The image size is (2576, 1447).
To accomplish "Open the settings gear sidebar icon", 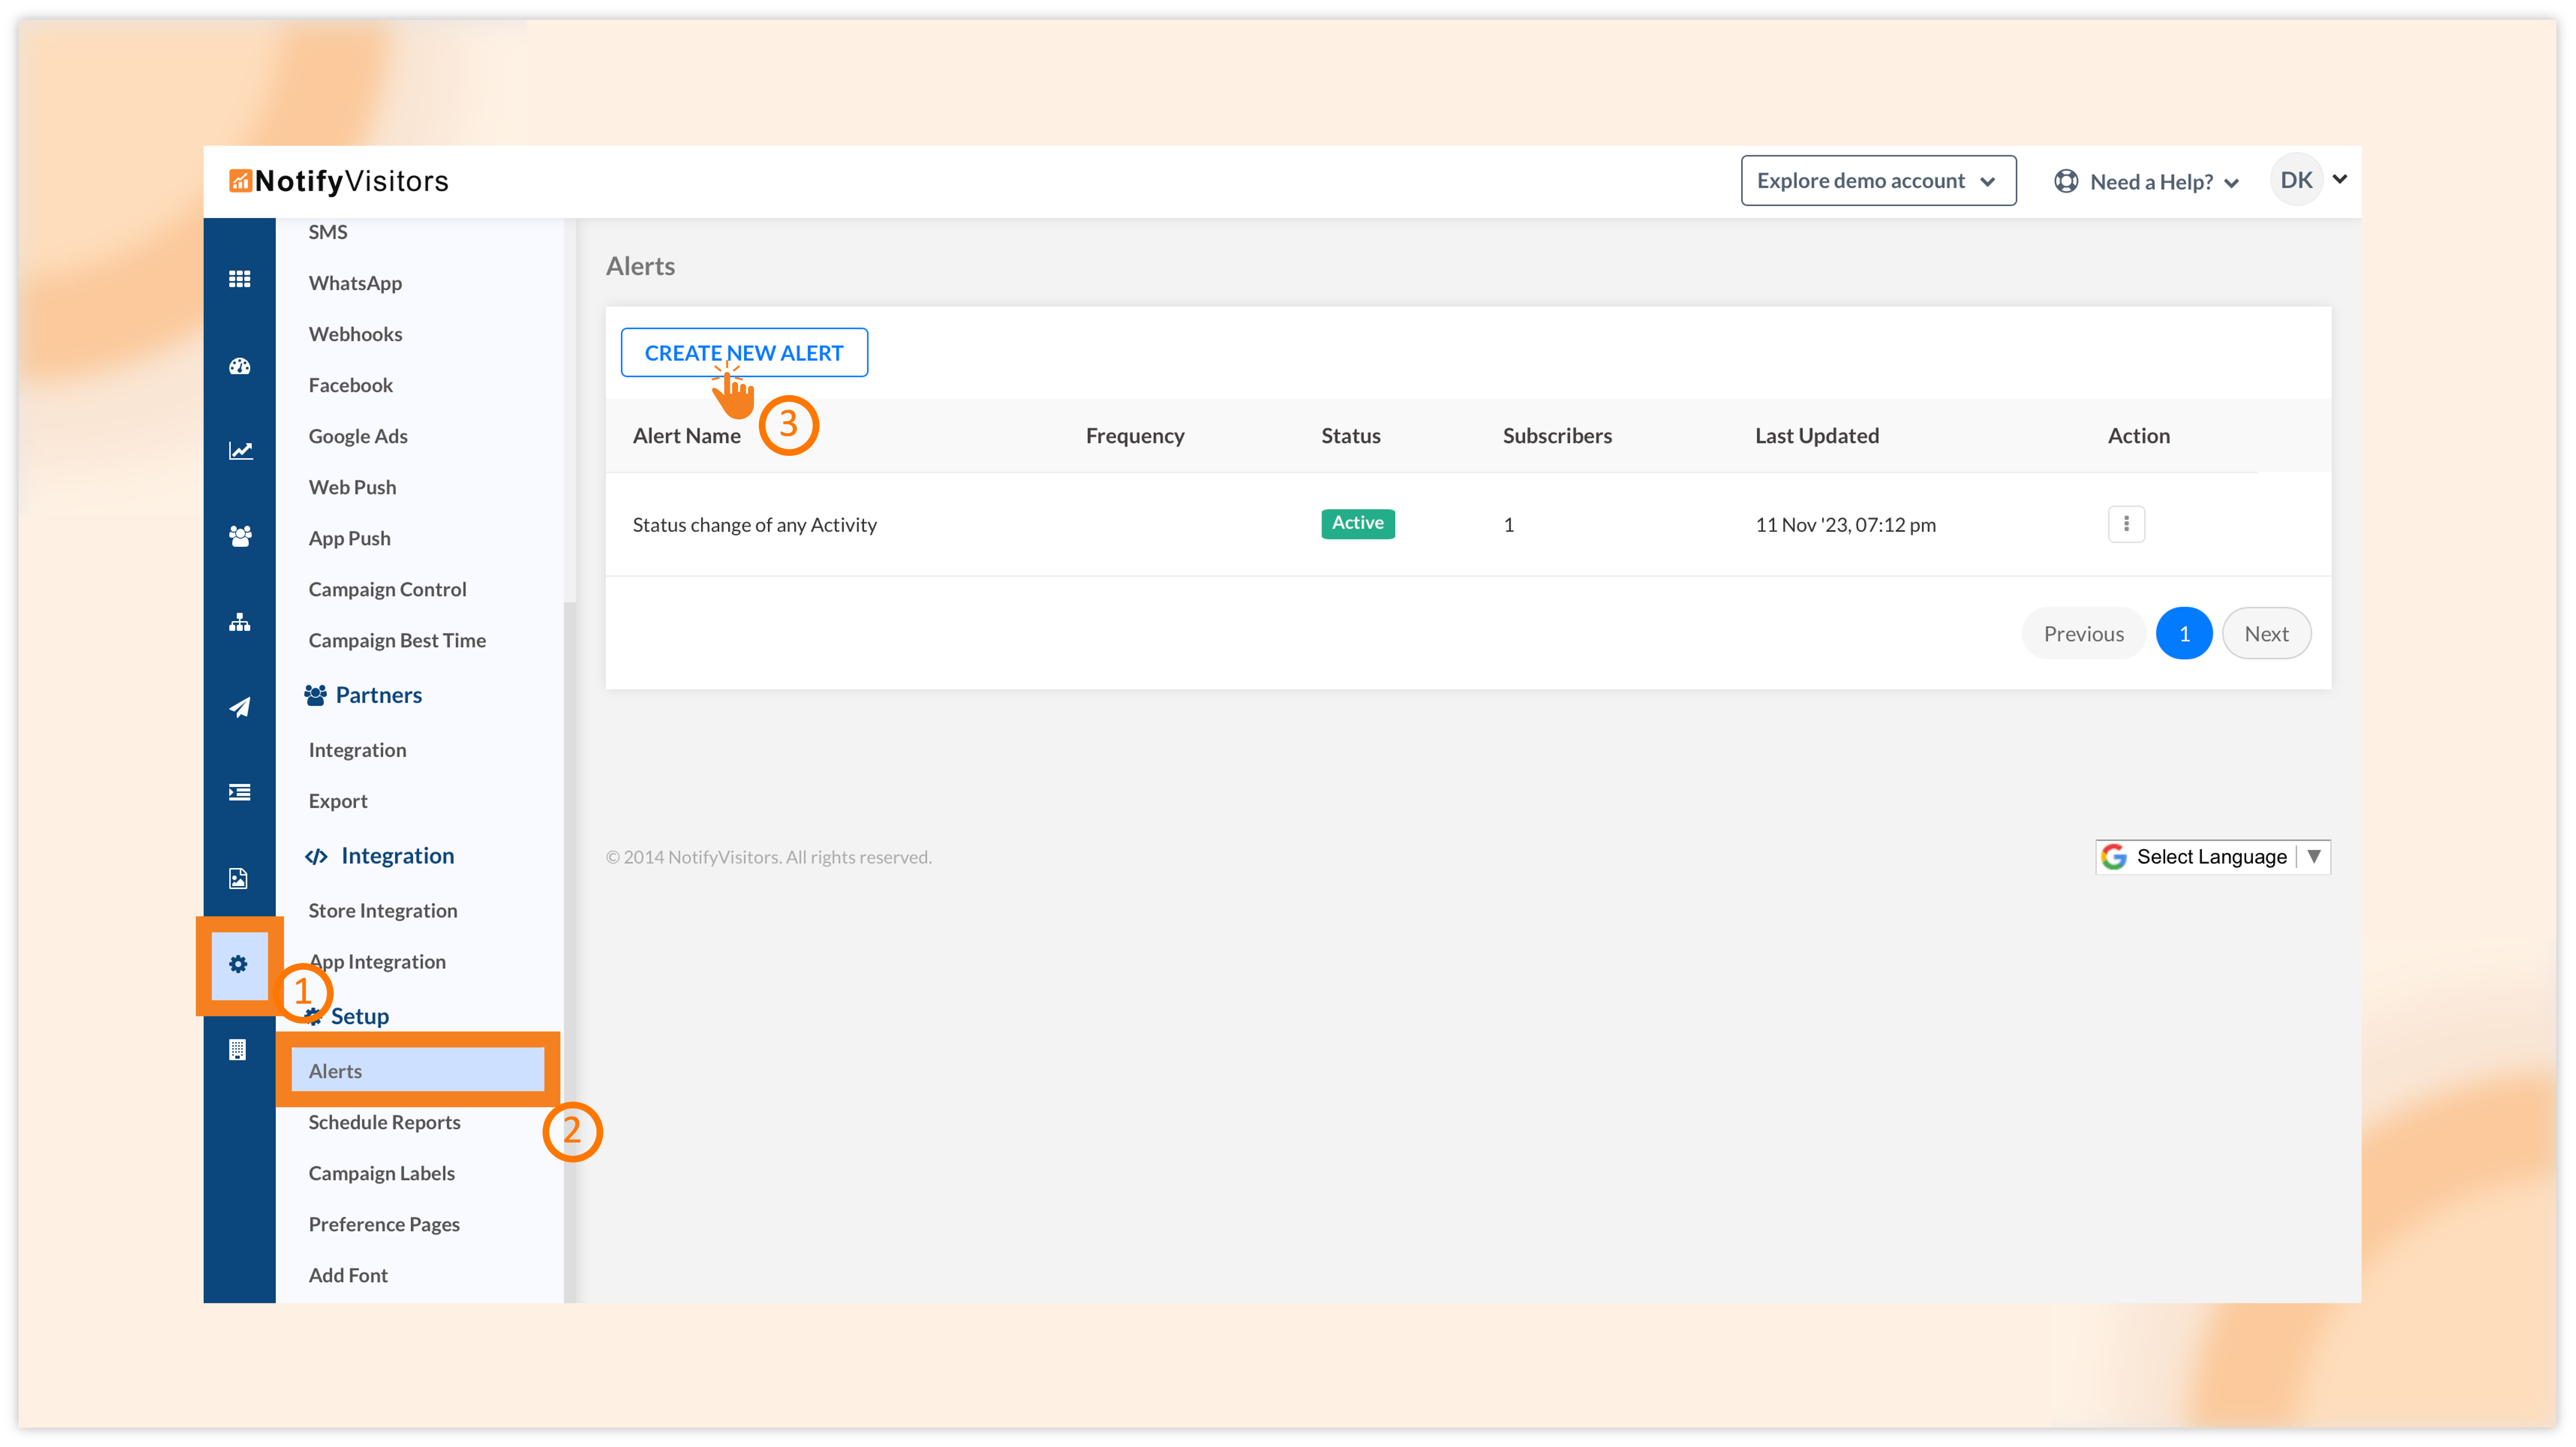I will coord(238,964).
